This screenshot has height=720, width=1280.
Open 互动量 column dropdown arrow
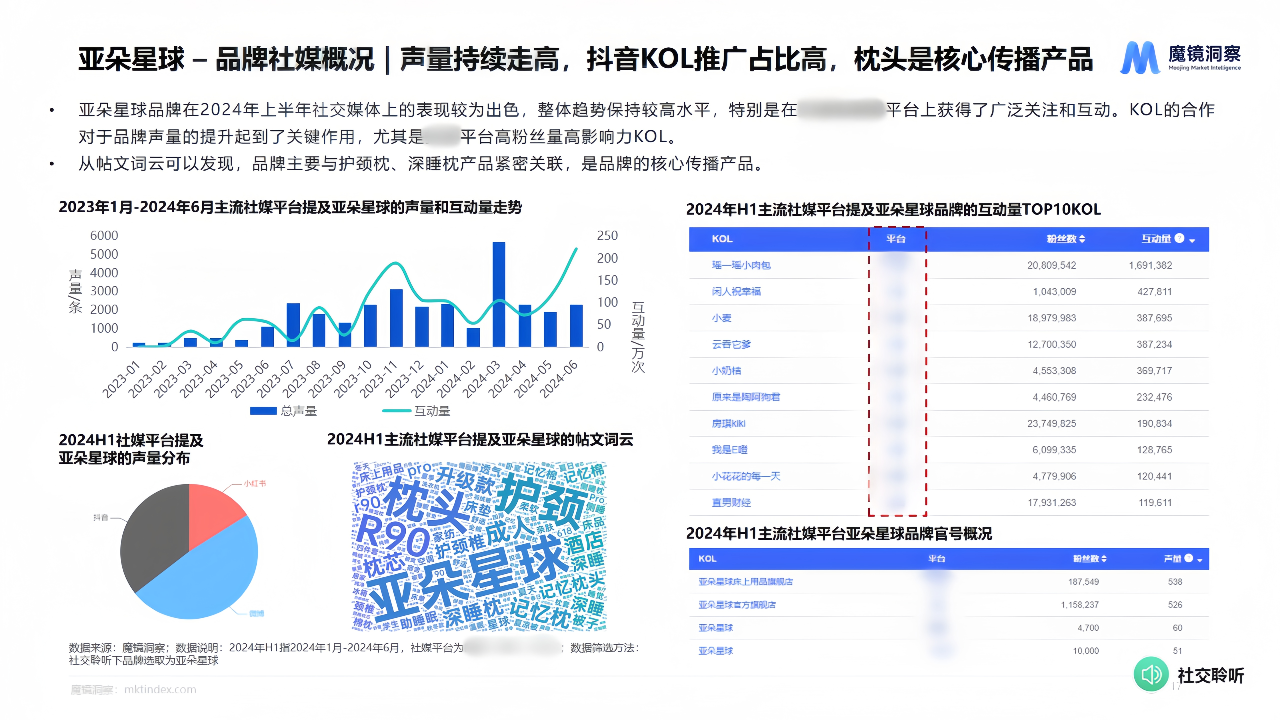(x=1193, y=240)
